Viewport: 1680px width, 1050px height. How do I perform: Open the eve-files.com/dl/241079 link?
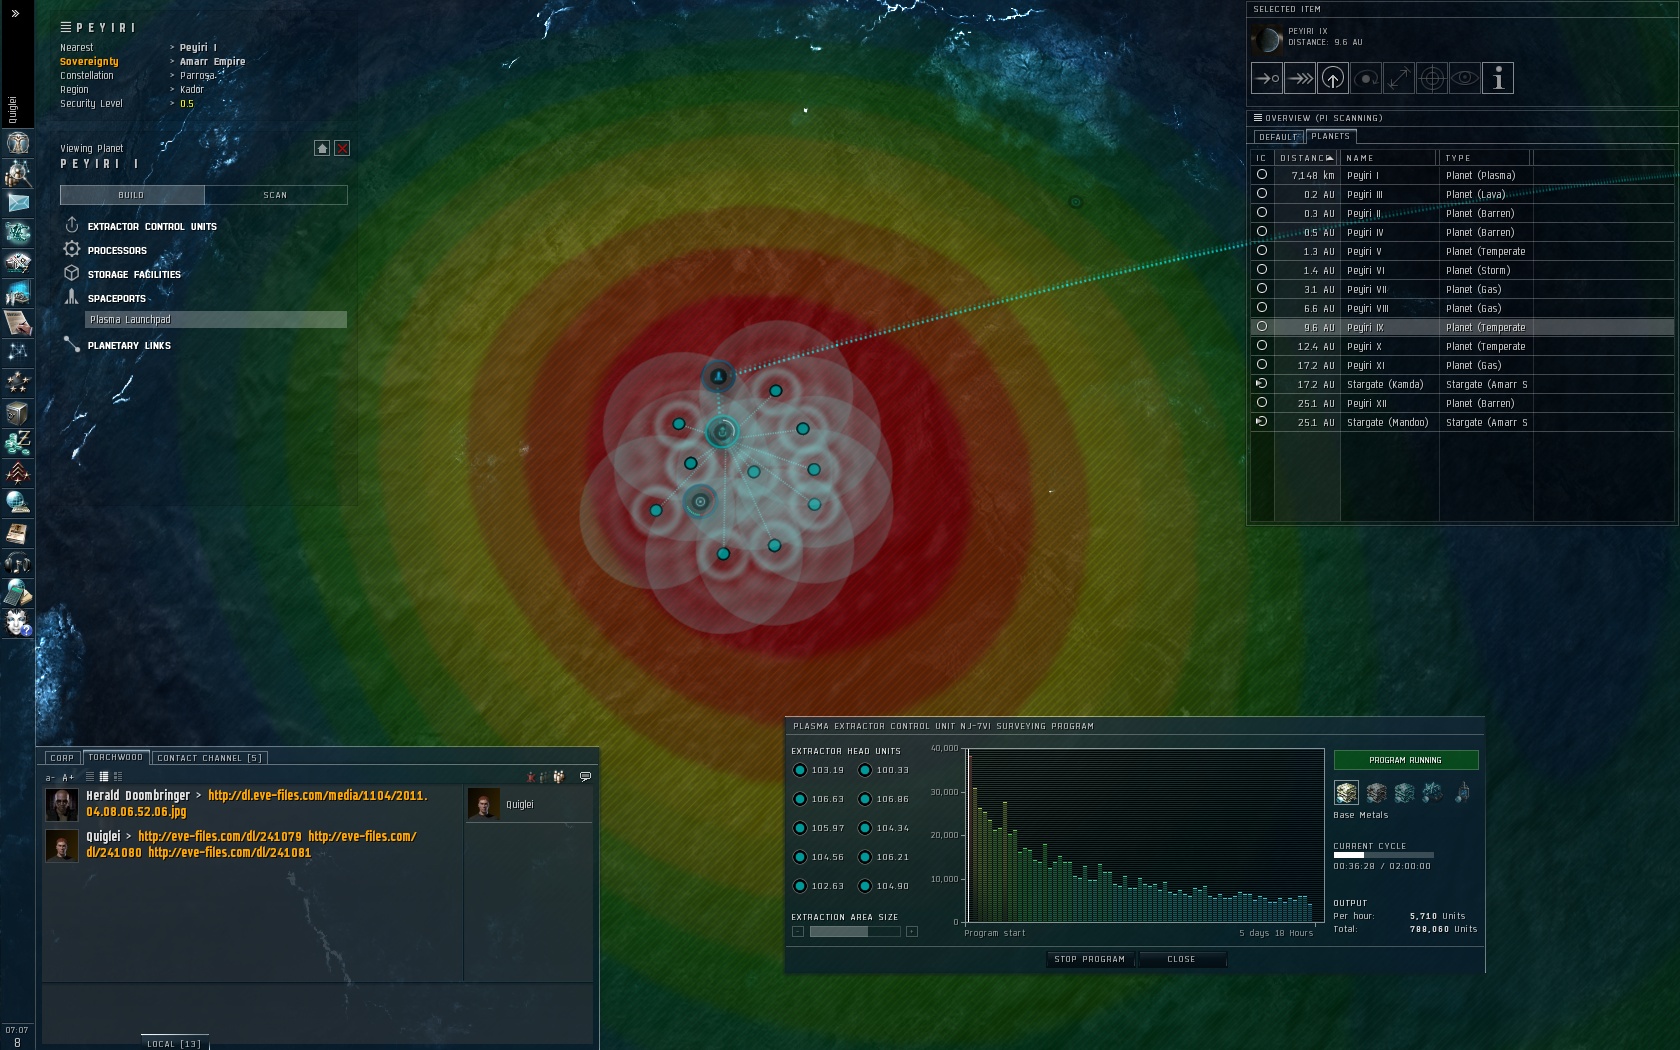tap(220, 837)
